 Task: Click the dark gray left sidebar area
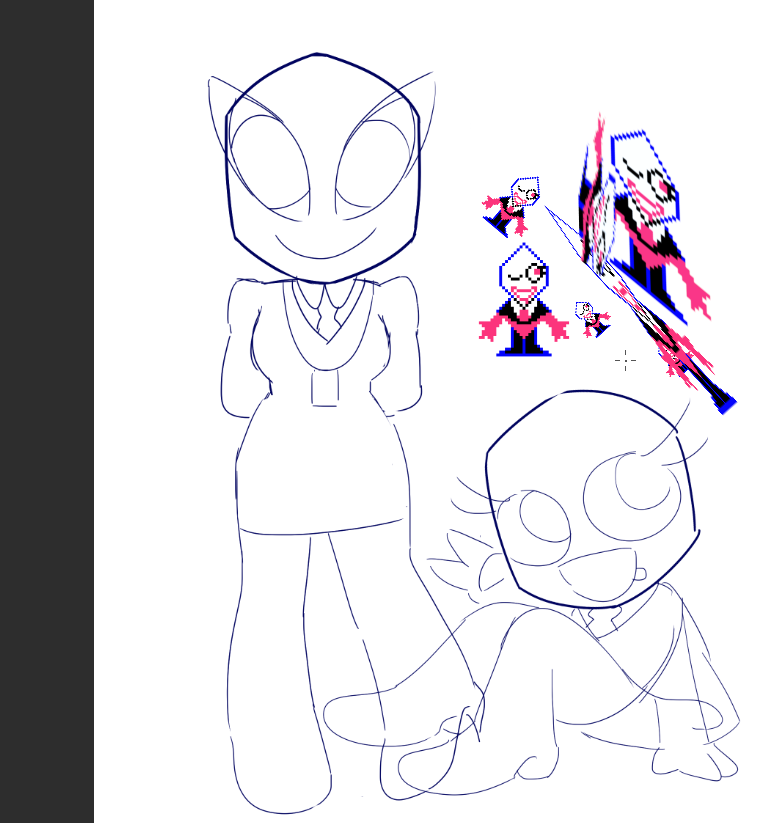point(47,412)
